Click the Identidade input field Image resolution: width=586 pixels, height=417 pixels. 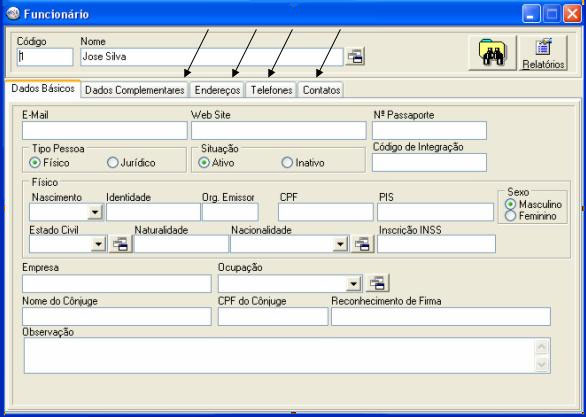click(153, 212)
